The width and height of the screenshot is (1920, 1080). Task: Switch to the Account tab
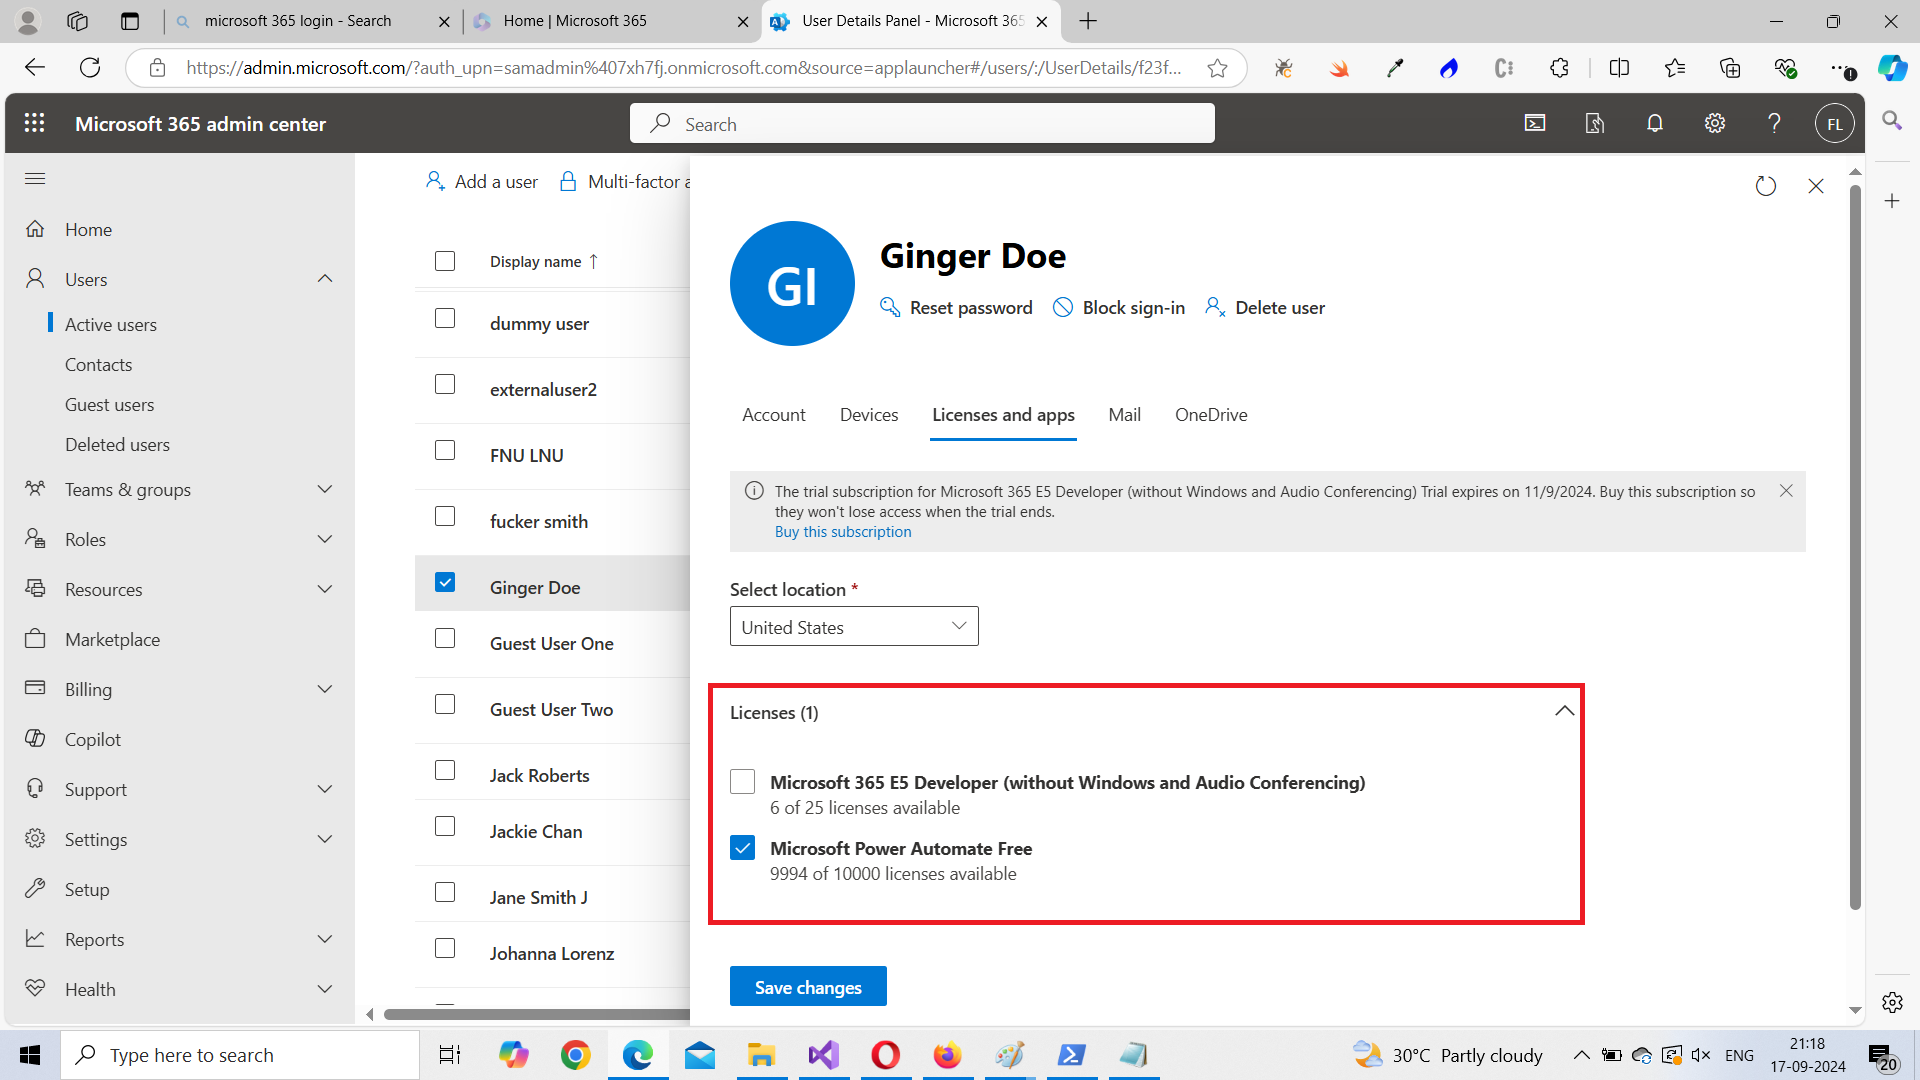(773, 414)
